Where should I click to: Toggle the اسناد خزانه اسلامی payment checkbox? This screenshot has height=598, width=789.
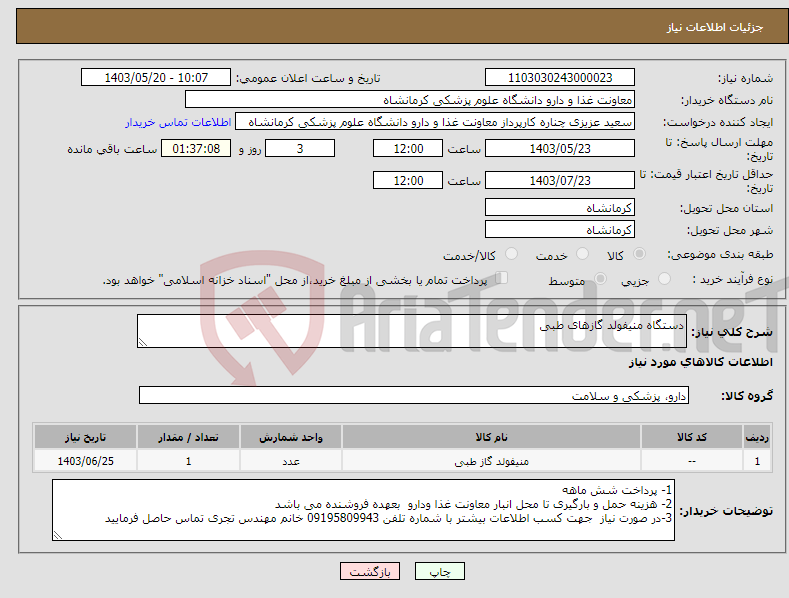pyautogui.click(x=501, y=277)
